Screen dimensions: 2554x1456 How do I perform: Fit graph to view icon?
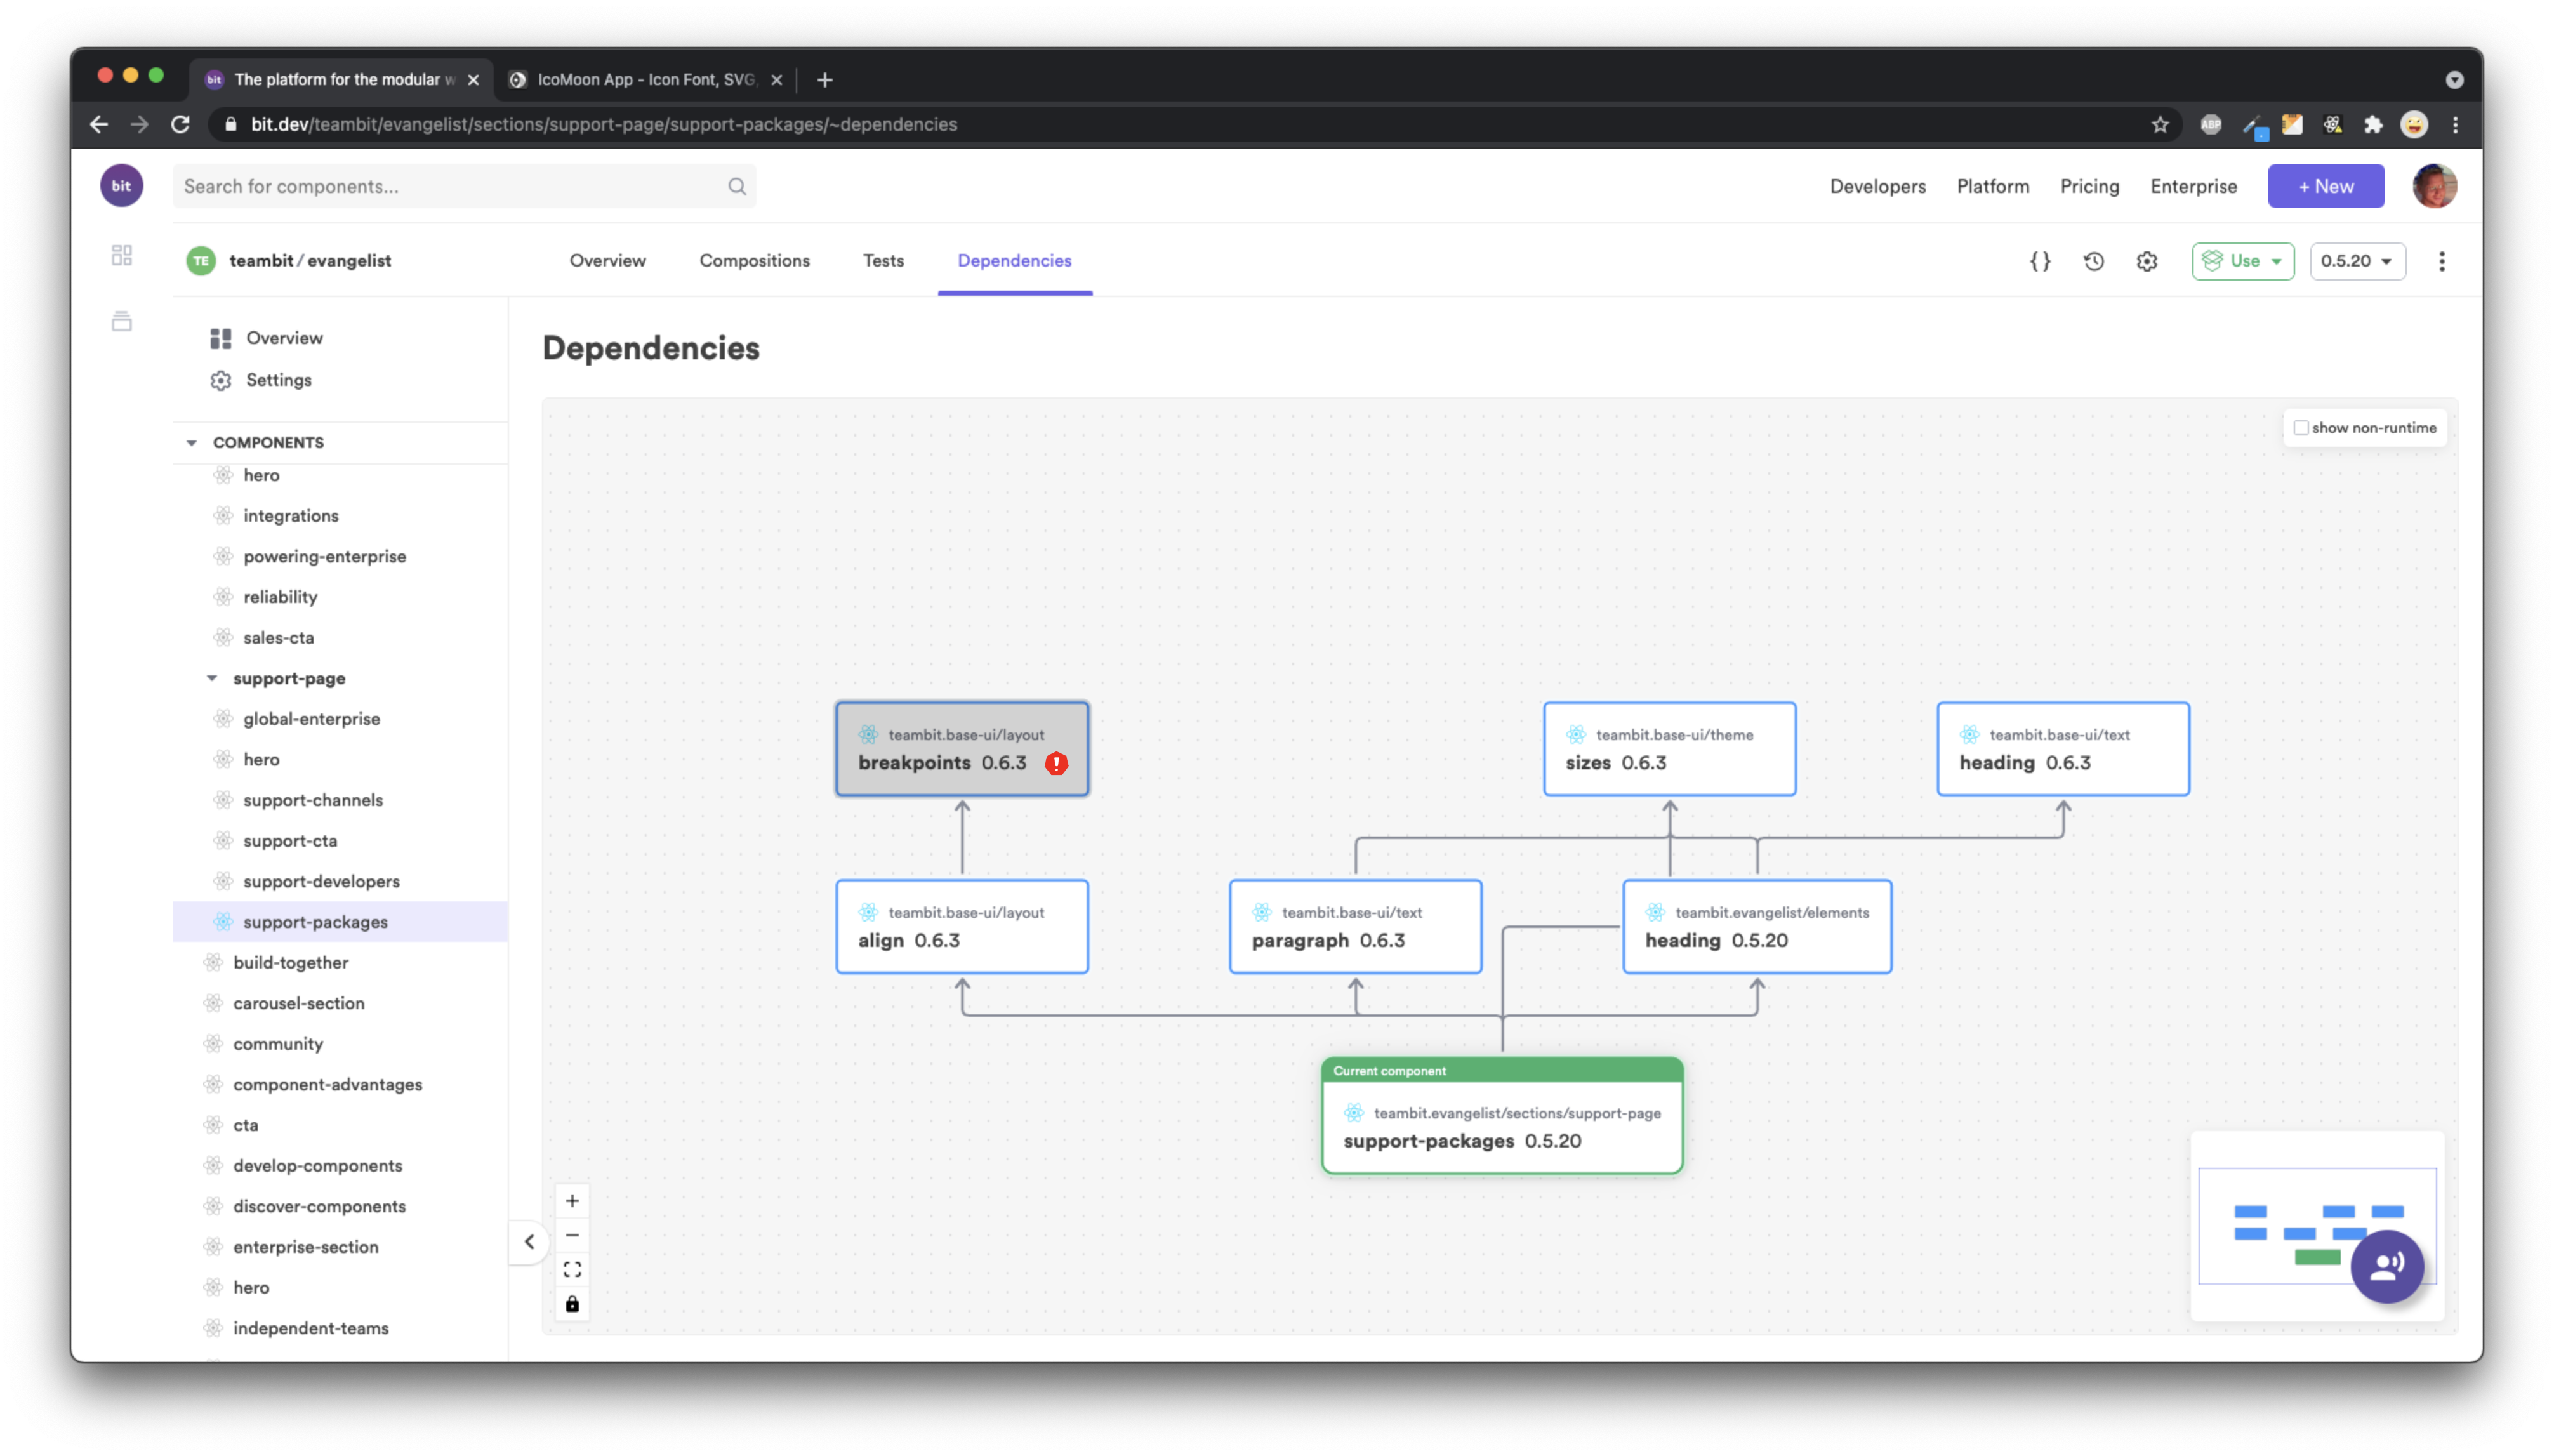point(572,1269)
